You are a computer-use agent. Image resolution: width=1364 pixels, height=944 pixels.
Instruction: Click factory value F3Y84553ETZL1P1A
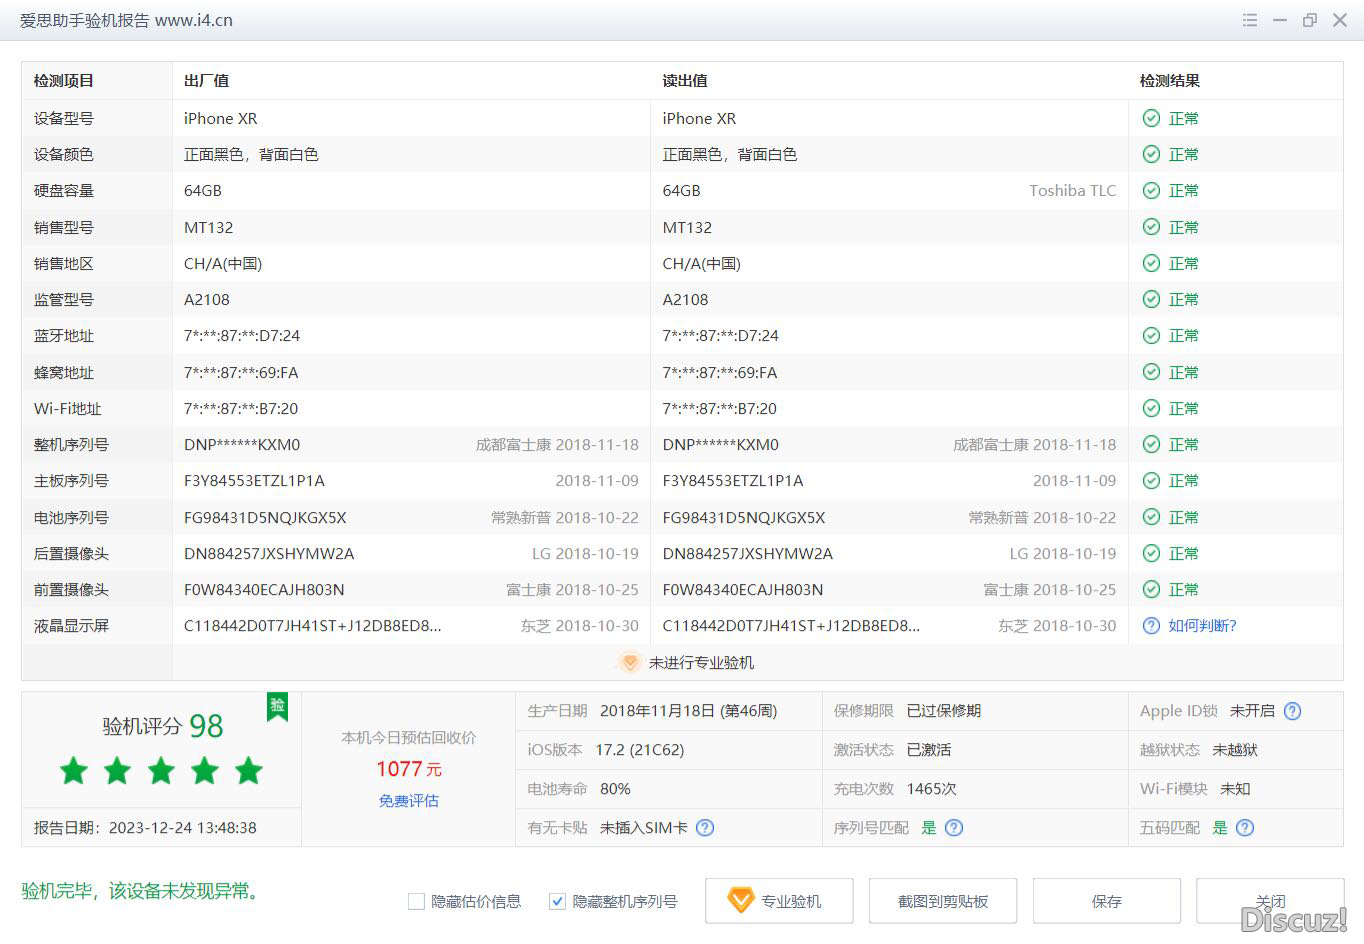coord(254,481)
